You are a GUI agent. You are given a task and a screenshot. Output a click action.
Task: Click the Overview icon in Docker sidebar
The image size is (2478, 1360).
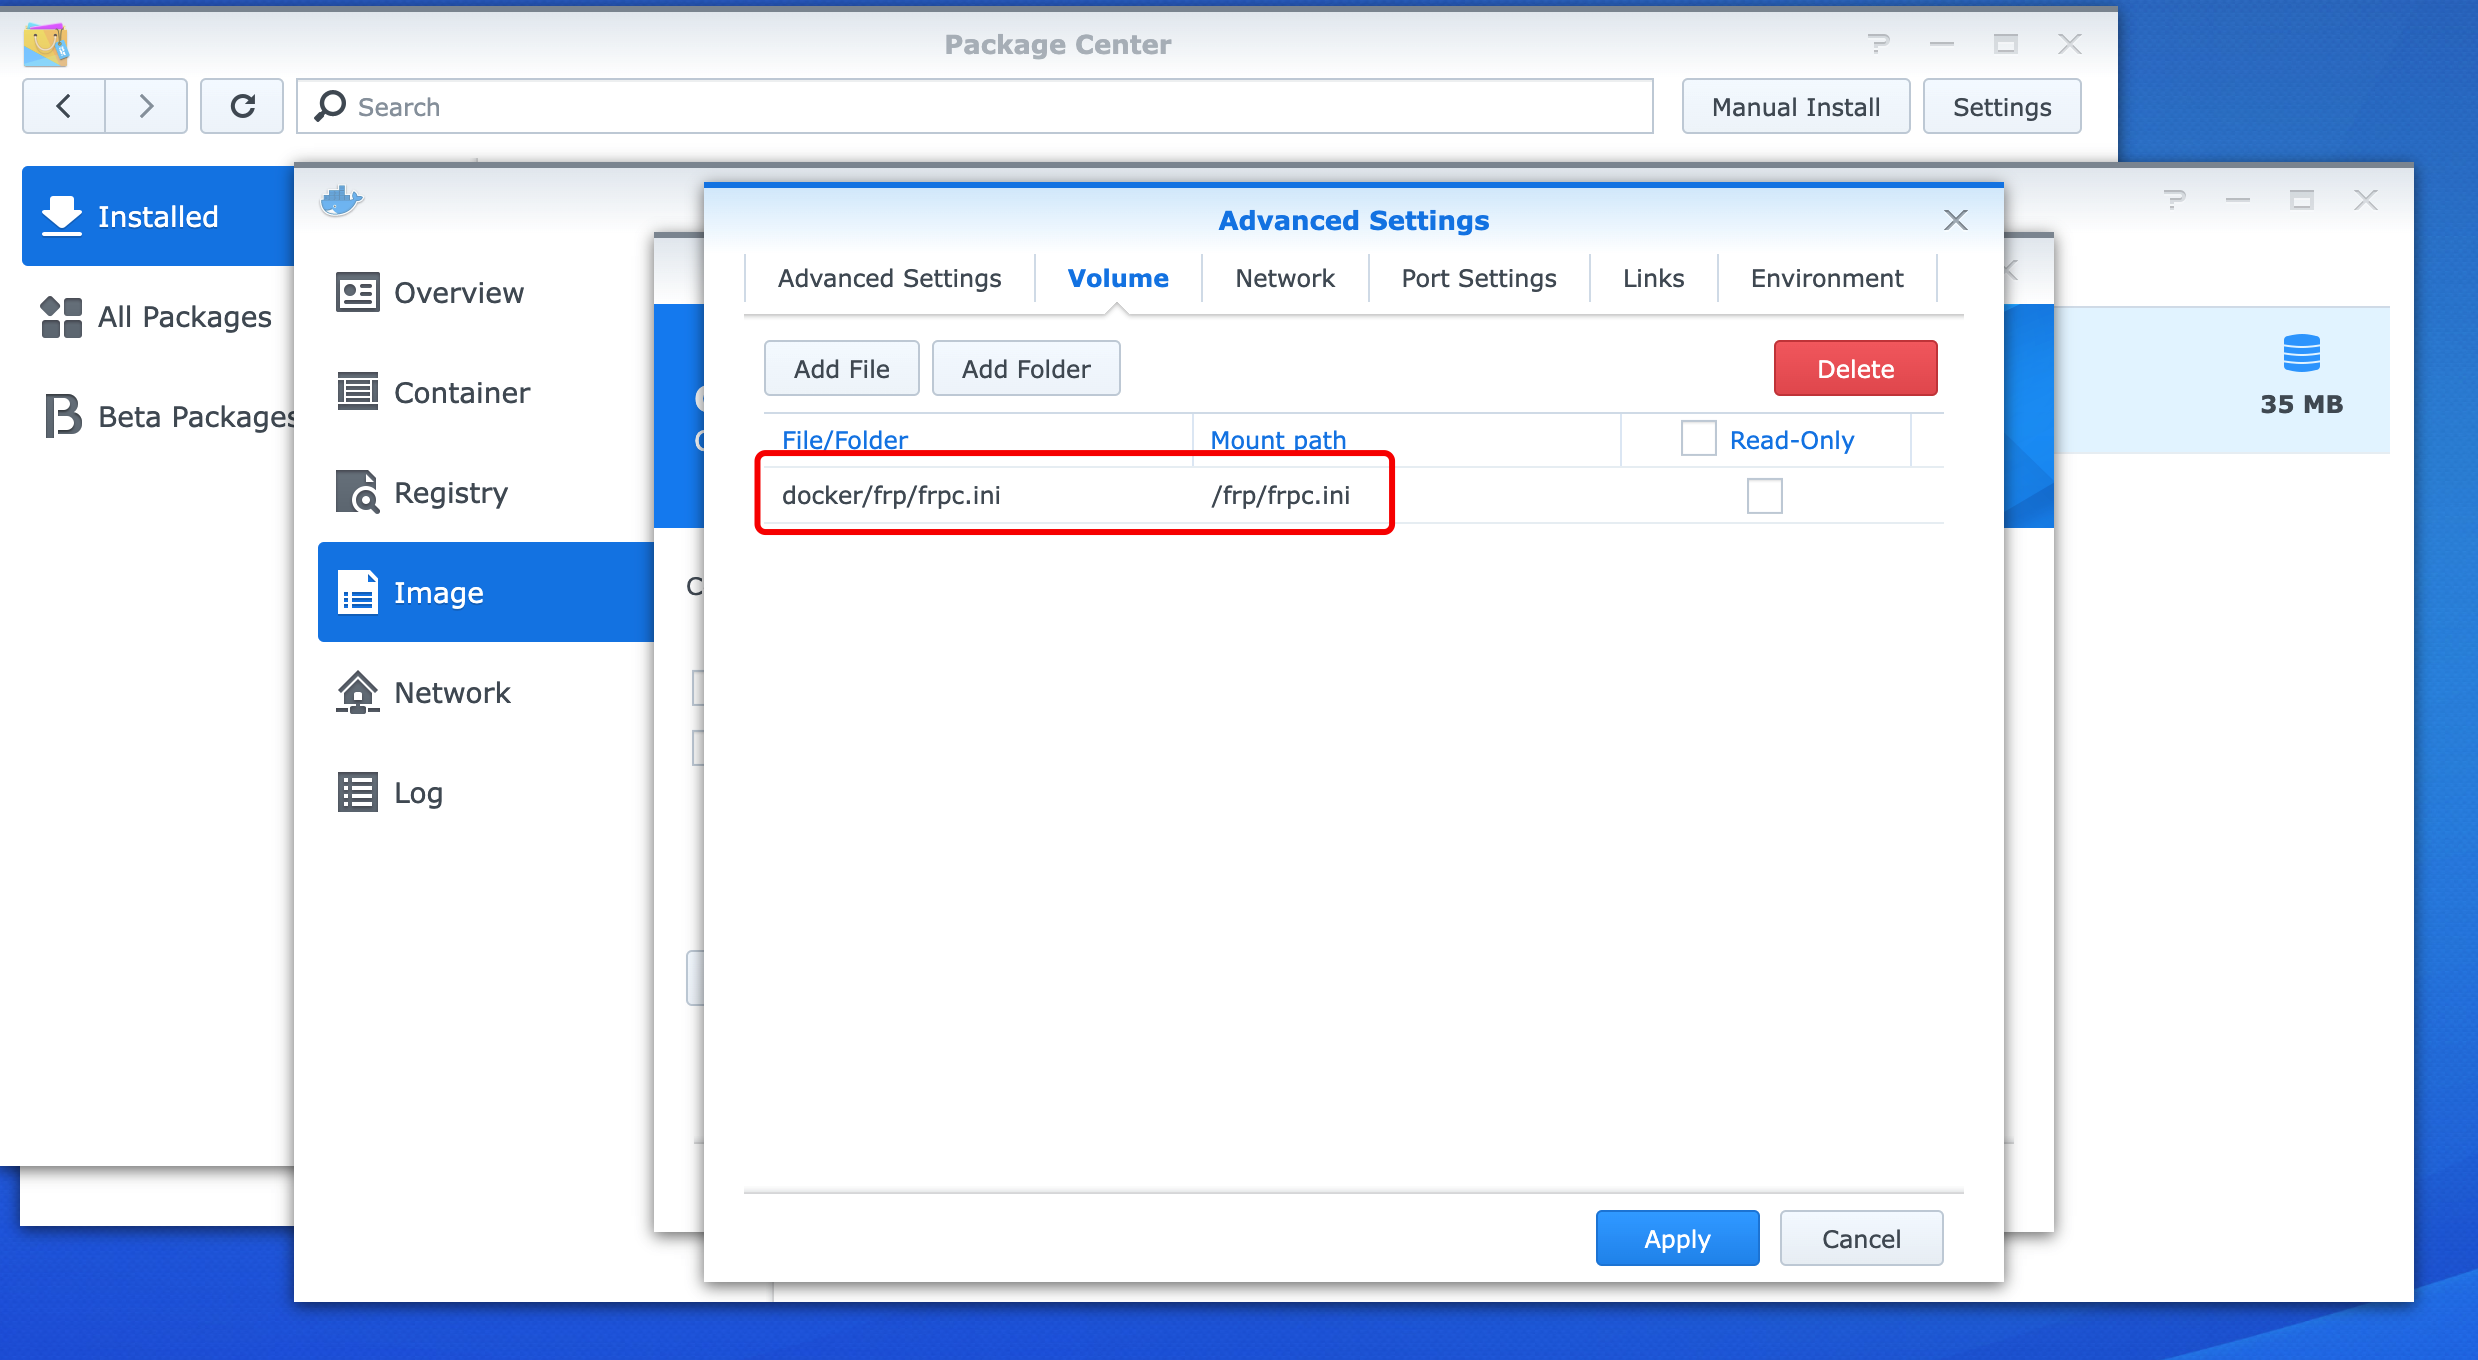click(357, 292)
